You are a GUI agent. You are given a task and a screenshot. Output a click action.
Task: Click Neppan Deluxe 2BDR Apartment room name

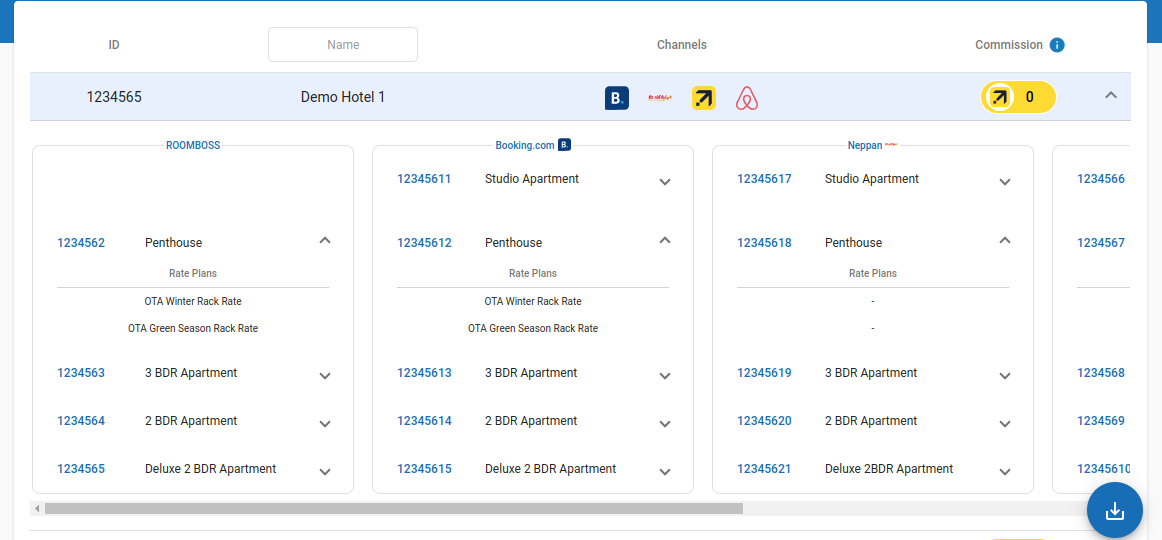[889, 469]
